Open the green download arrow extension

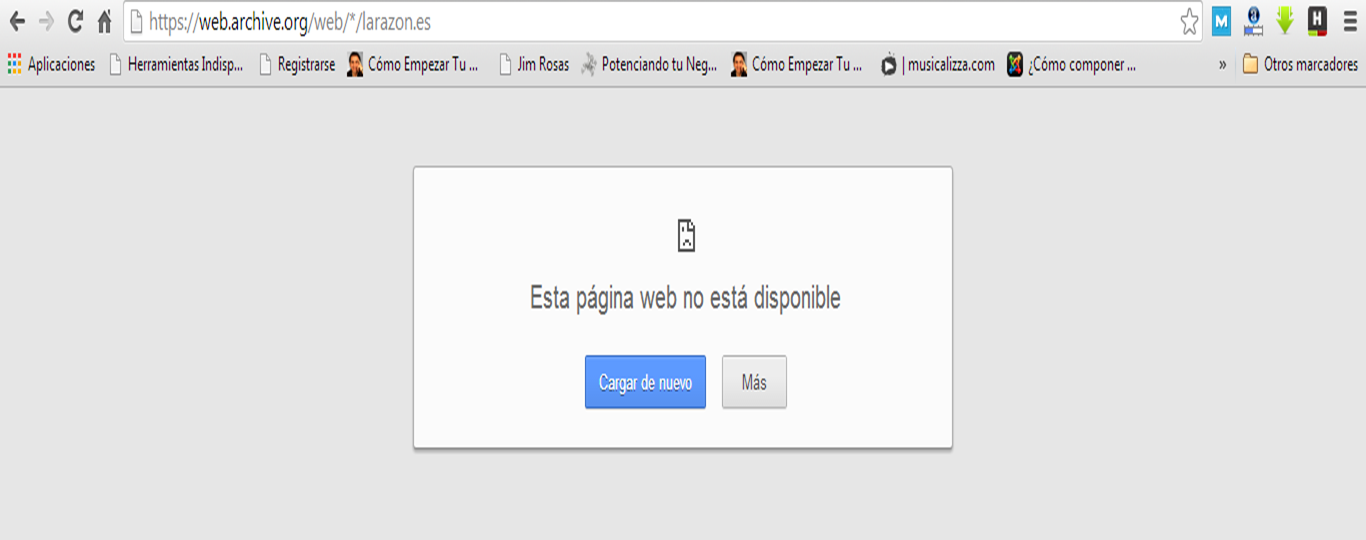point(1285,21)
